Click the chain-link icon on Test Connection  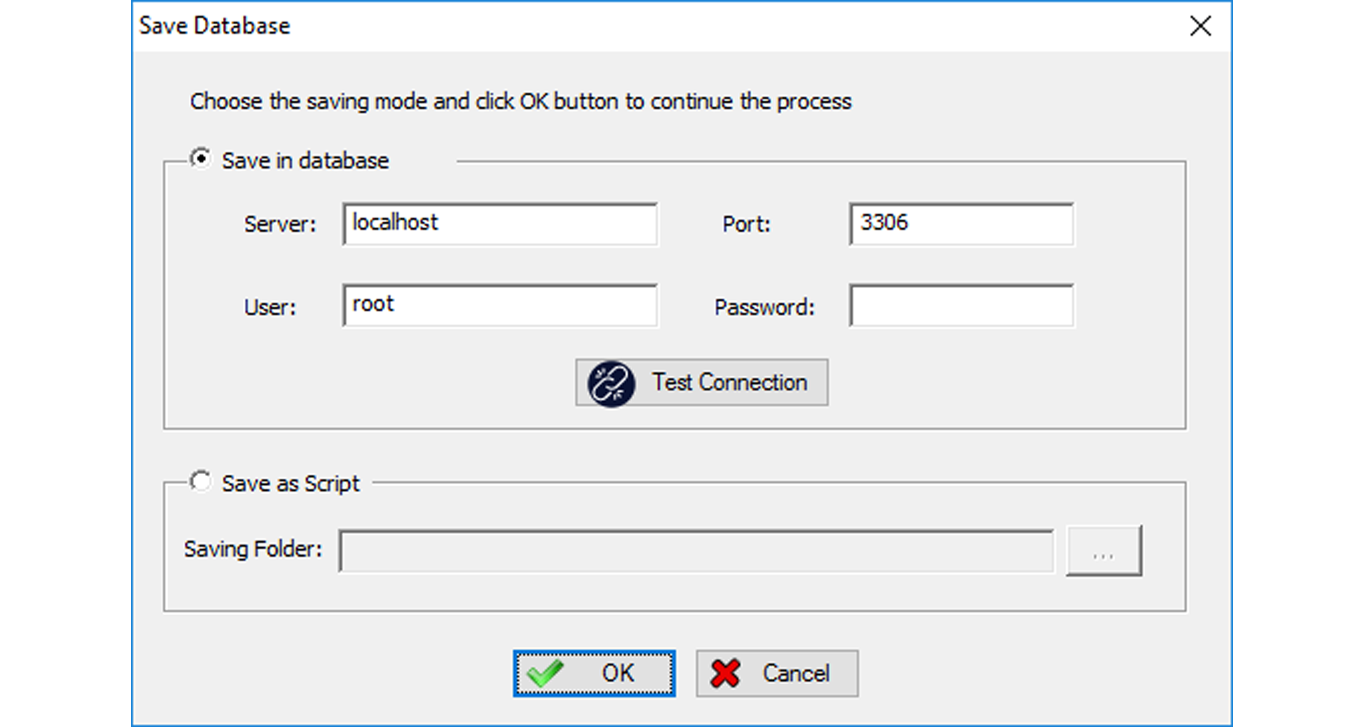611,383
